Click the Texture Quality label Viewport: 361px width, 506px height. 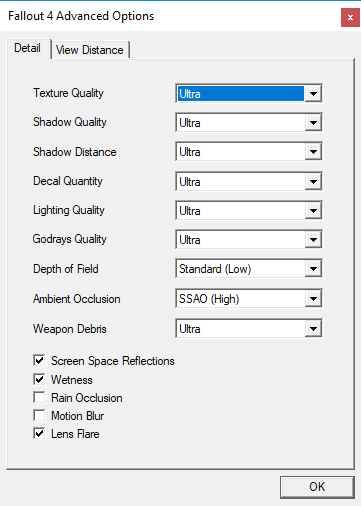click(x=68, y=93)
